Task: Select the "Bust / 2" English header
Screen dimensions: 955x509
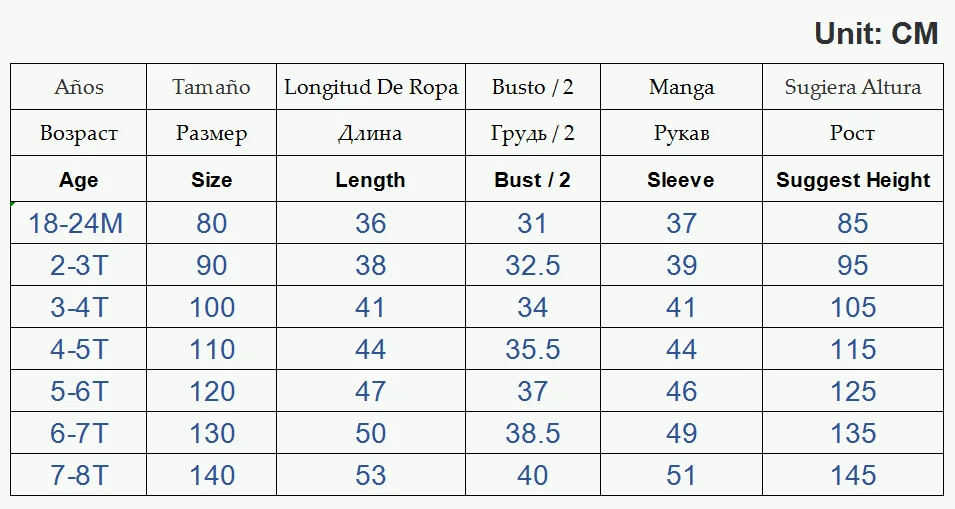Action: [532, 180]
